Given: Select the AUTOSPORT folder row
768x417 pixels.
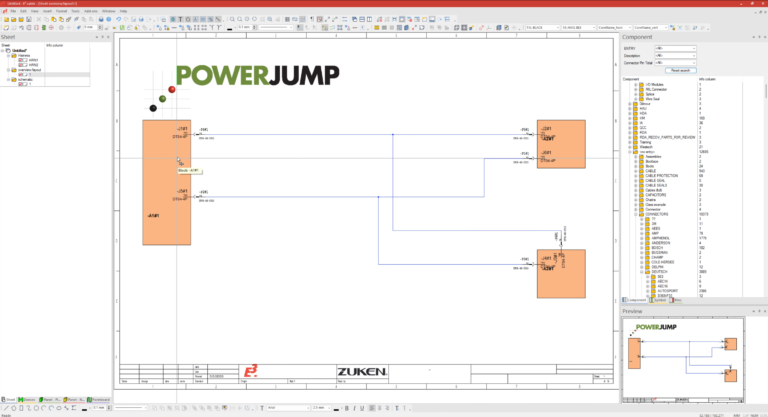Looking at the screenshot, I should pos(668,291).
